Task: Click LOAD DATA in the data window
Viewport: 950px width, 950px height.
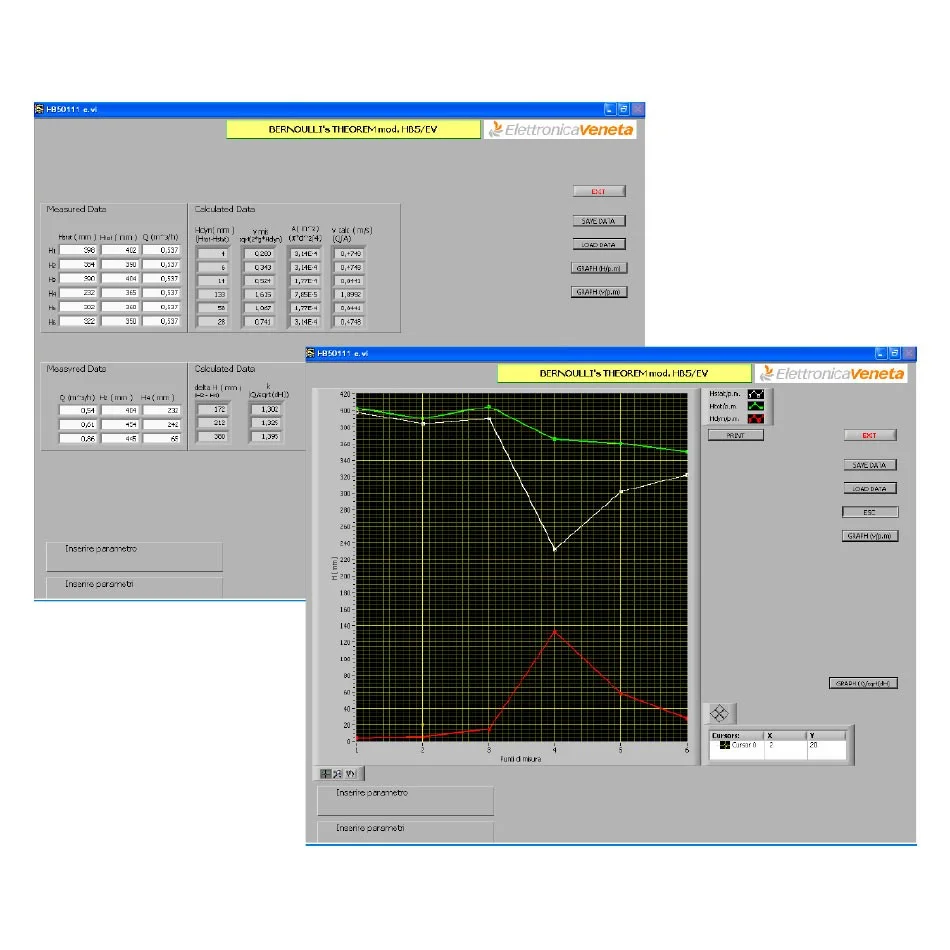Action: (599, 244)
